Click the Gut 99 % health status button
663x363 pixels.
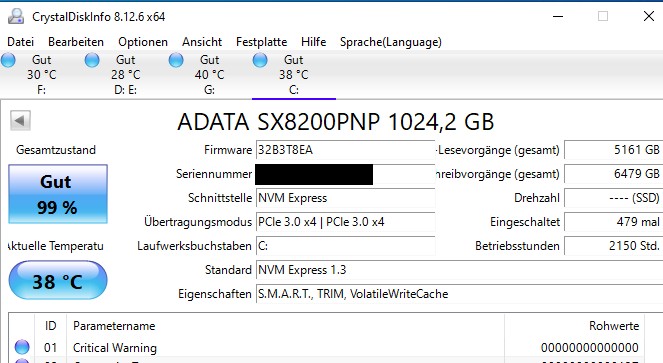pos(58,194)
